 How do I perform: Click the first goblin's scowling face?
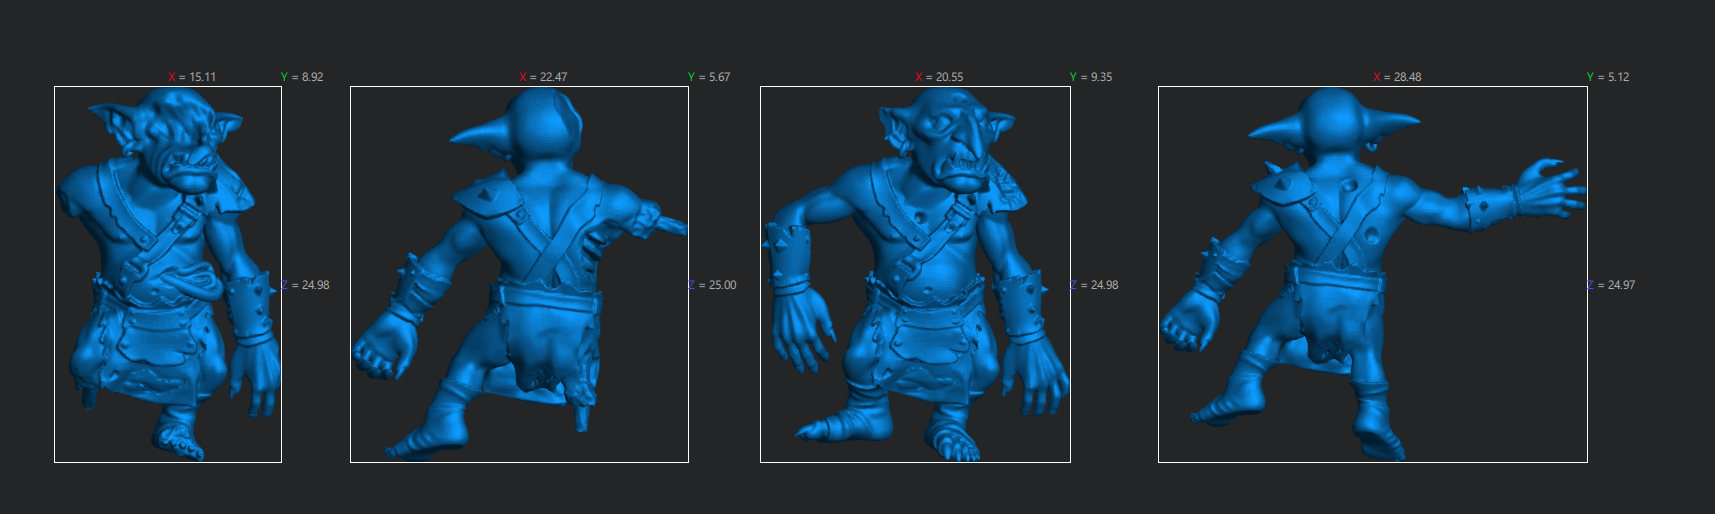point(185,160)
